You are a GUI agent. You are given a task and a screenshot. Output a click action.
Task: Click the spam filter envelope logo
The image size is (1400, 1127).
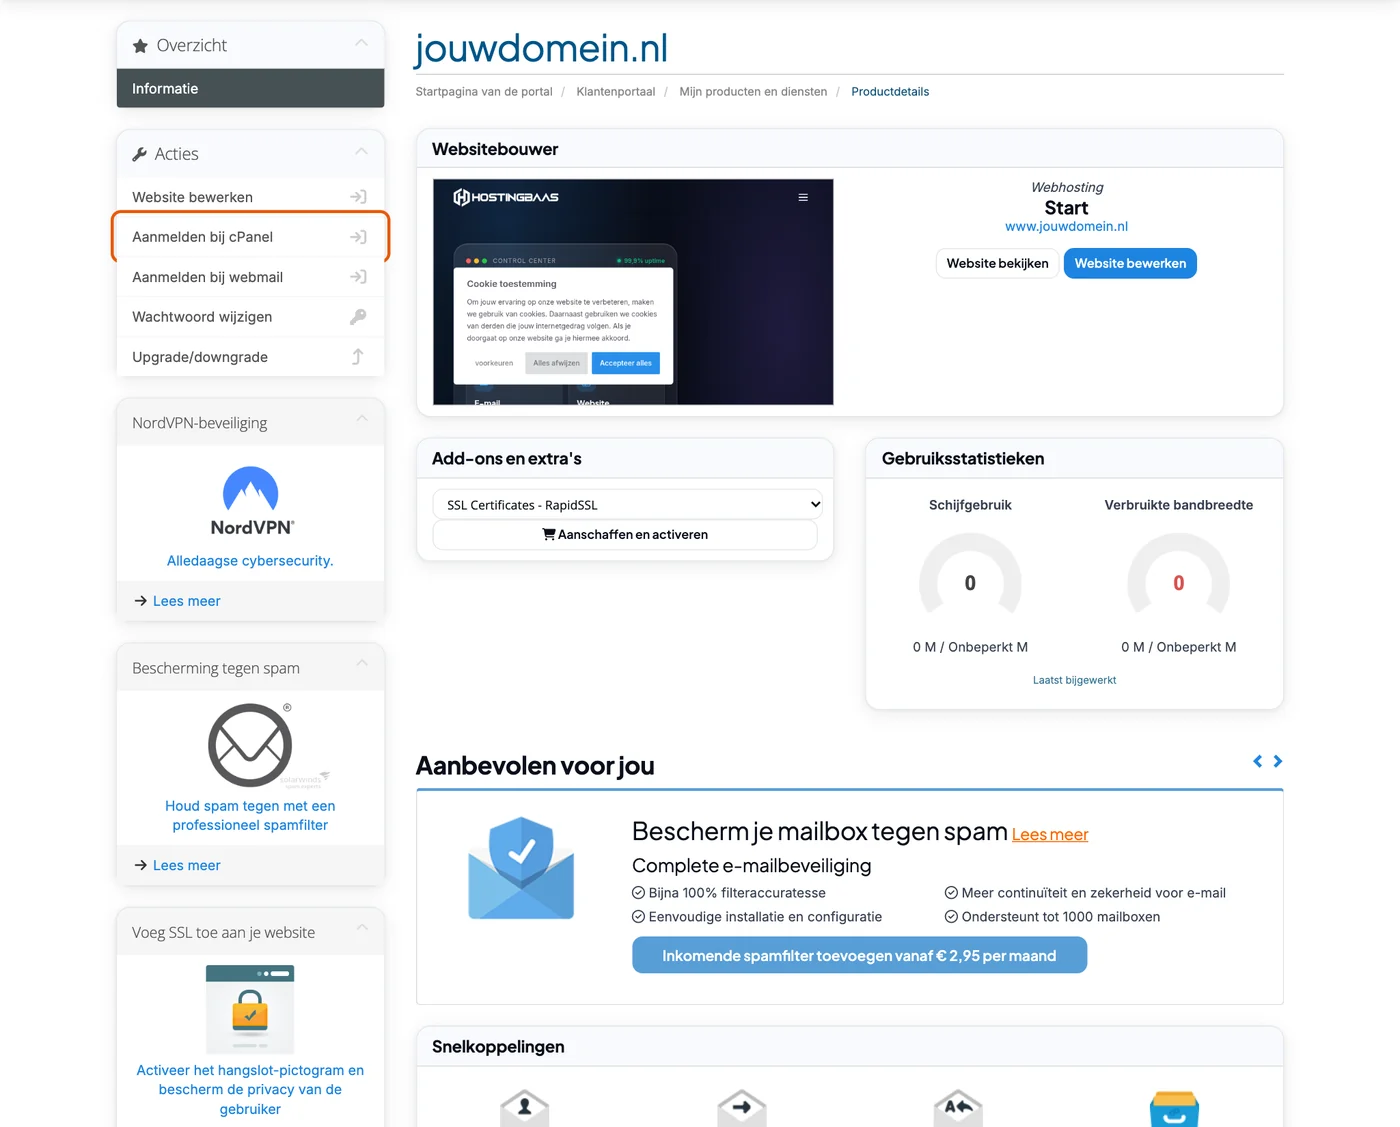[x=250, y=745]
